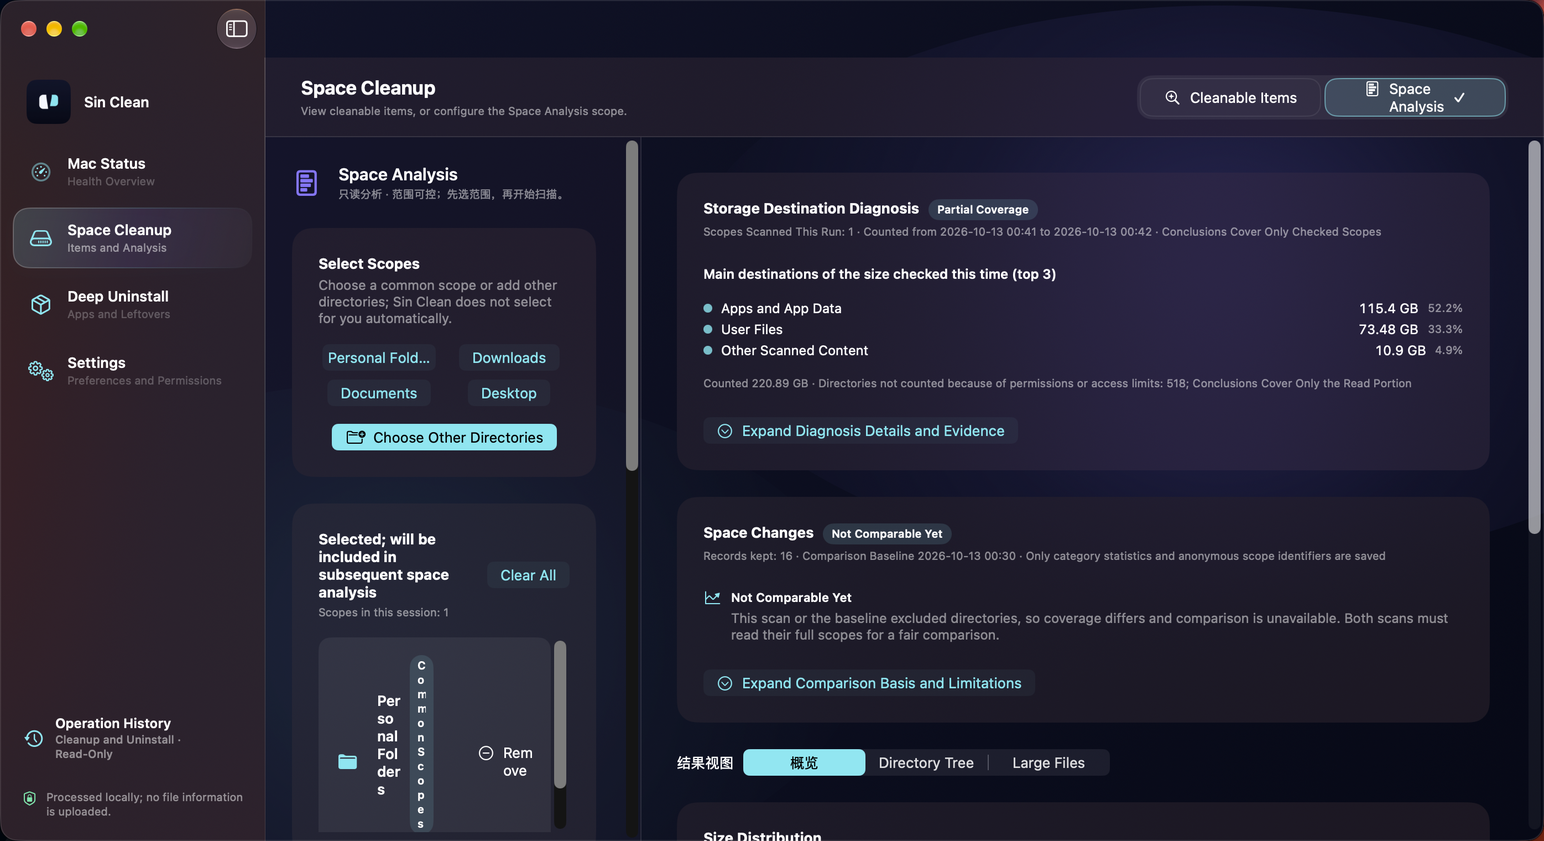The image size is (1544, 841).
Task: Click the Personal Folders folder icon
Action: tap(348, 762)
